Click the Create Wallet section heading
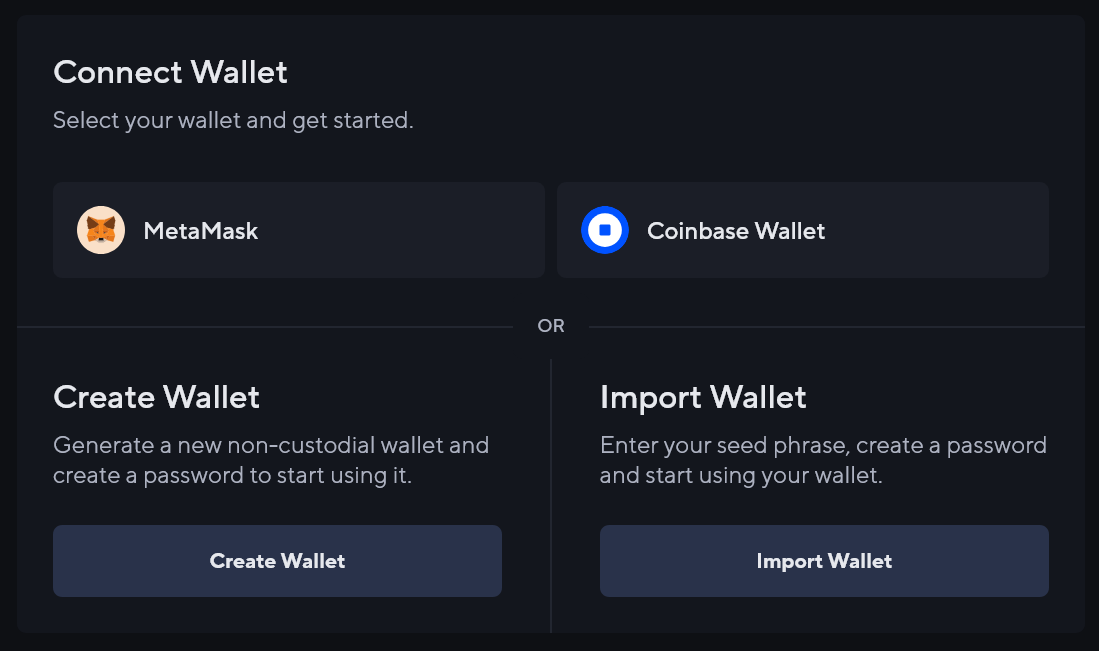Image resolution: width=1099 pixels, height=651 pixels. click(x=156, y=397)
